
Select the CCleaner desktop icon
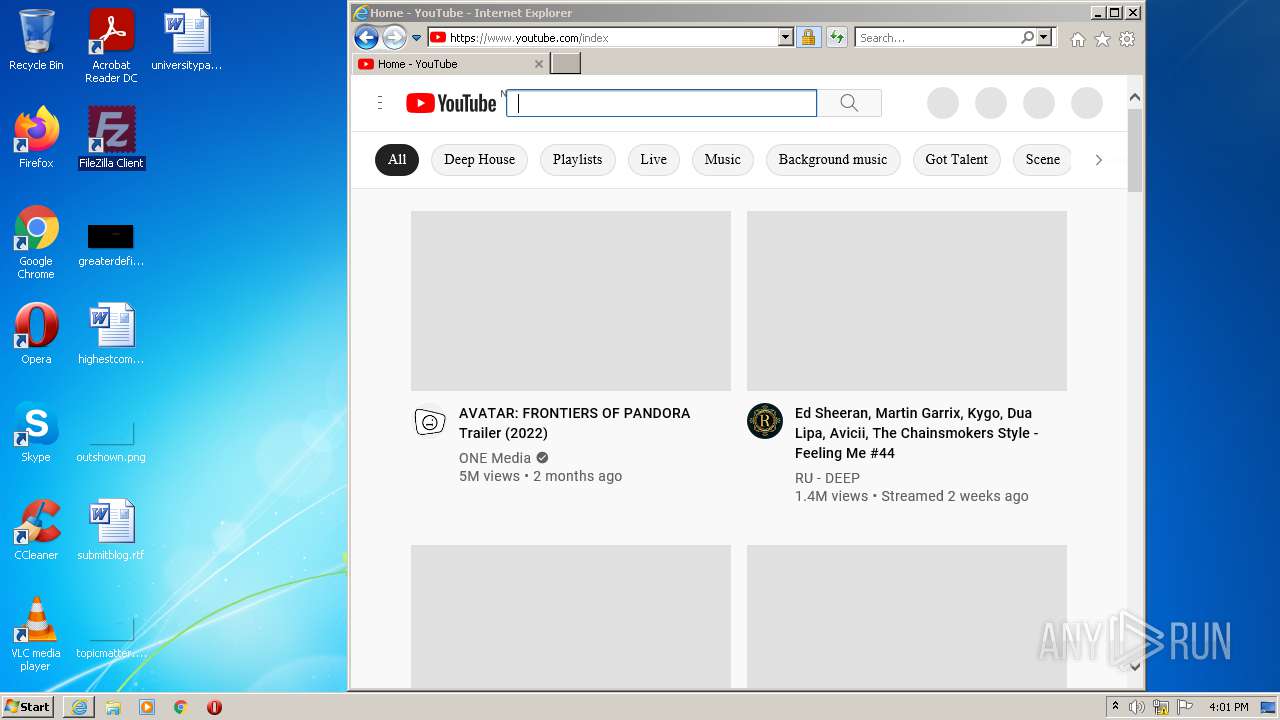coord(36,530)
